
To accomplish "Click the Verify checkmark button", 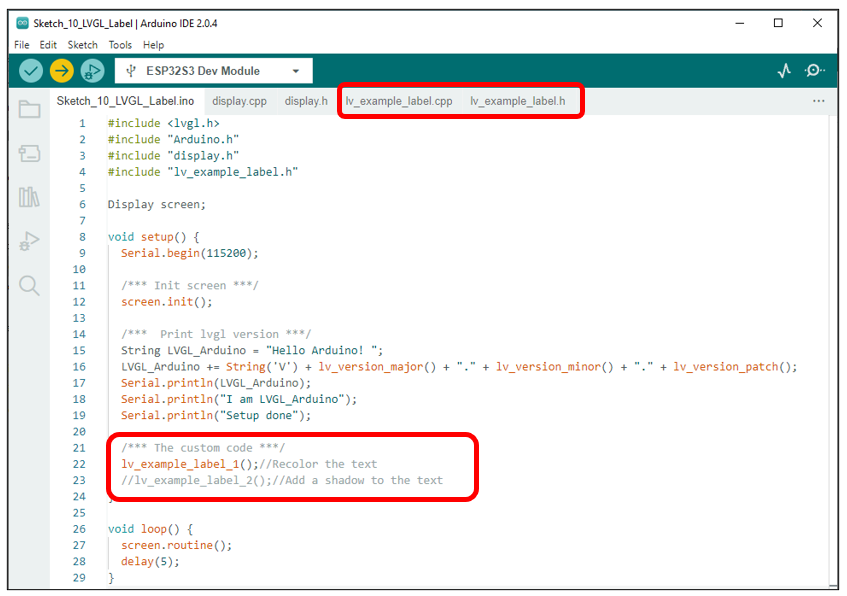I will pos(31,71).
